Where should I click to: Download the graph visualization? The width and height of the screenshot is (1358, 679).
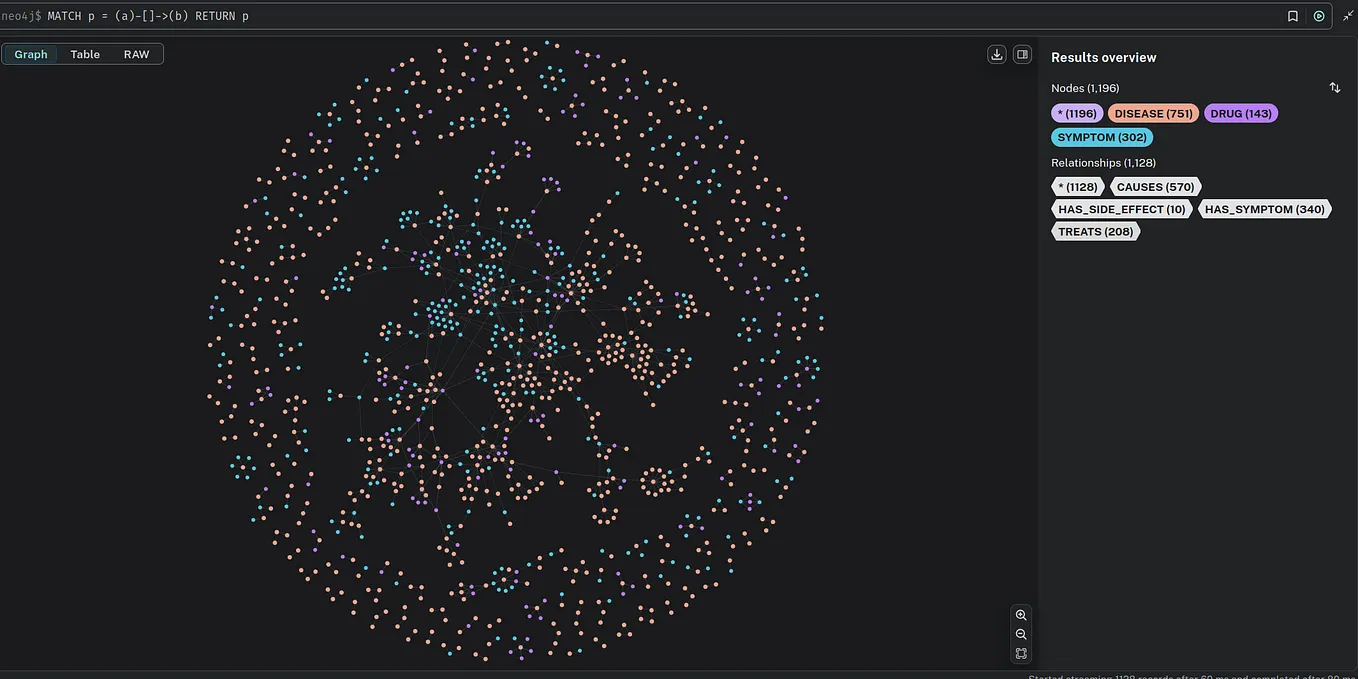996,53
